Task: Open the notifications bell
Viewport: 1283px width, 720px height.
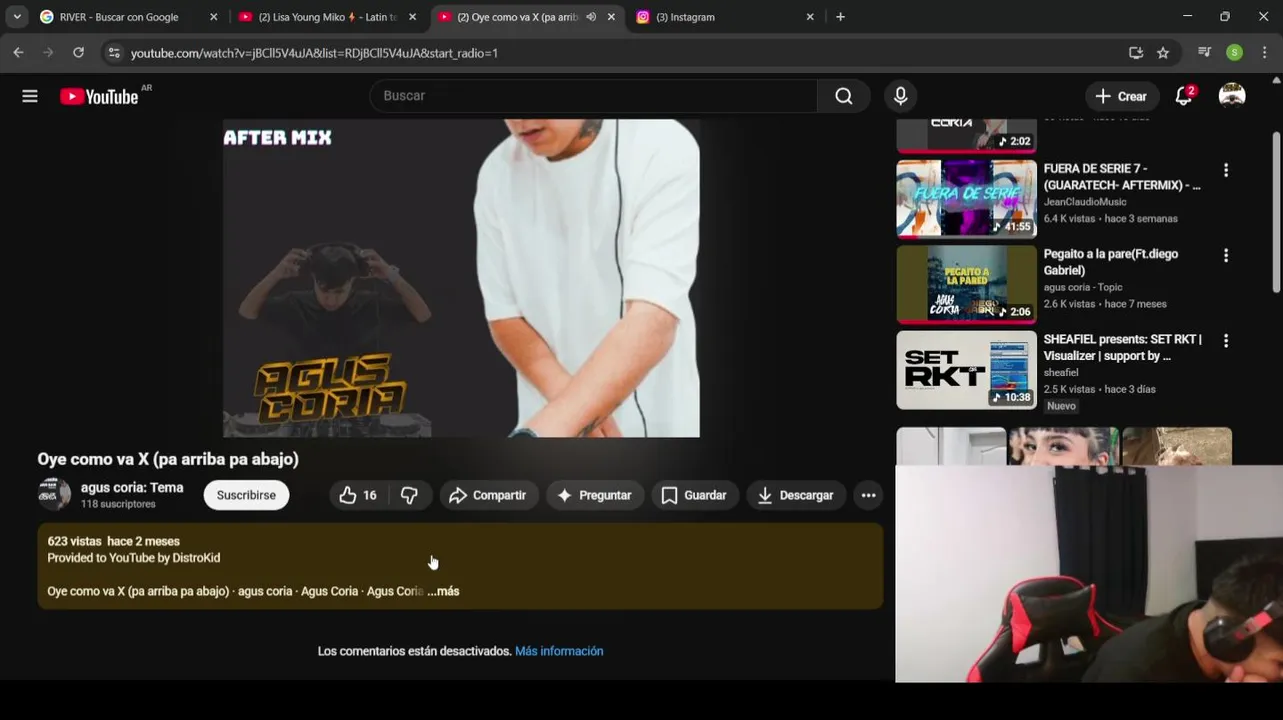Action: (x=1184, y=96)
